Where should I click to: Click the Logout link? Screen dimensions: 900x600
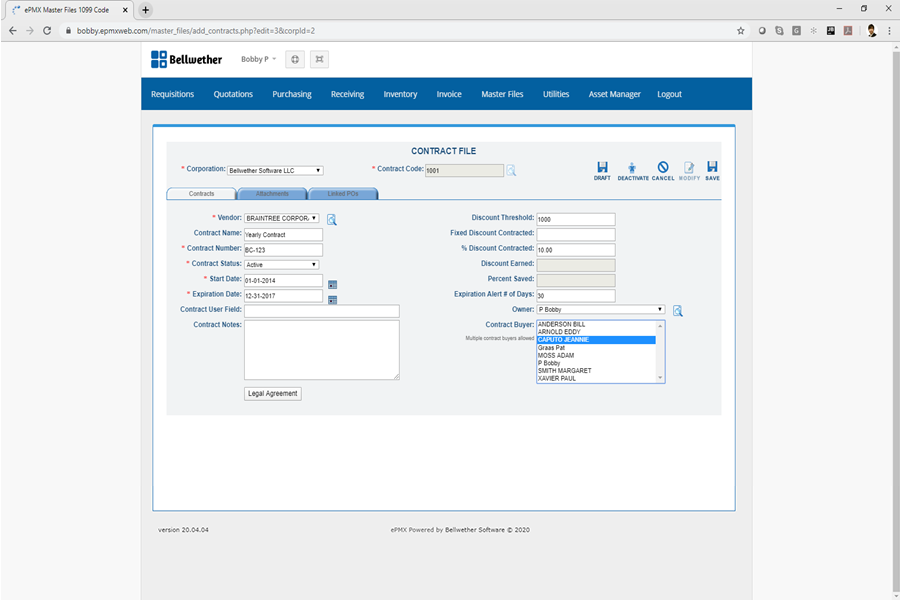(x=669, y=94)
